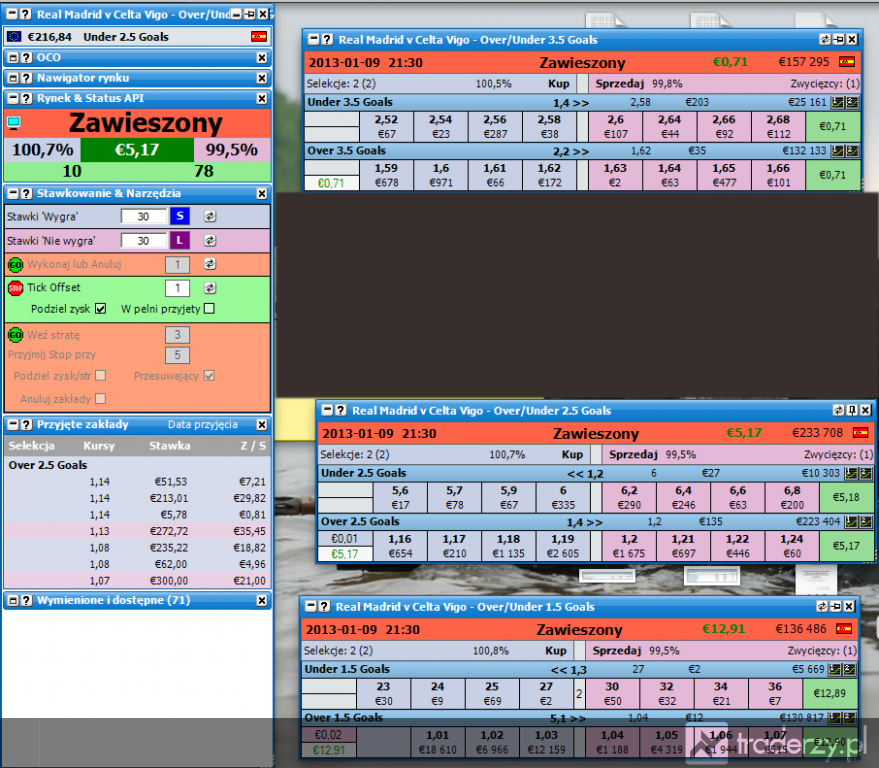Screen dimensions: 879x768
Task: Collapse the Rynek & Status API panel
Action: pos(13,98)
